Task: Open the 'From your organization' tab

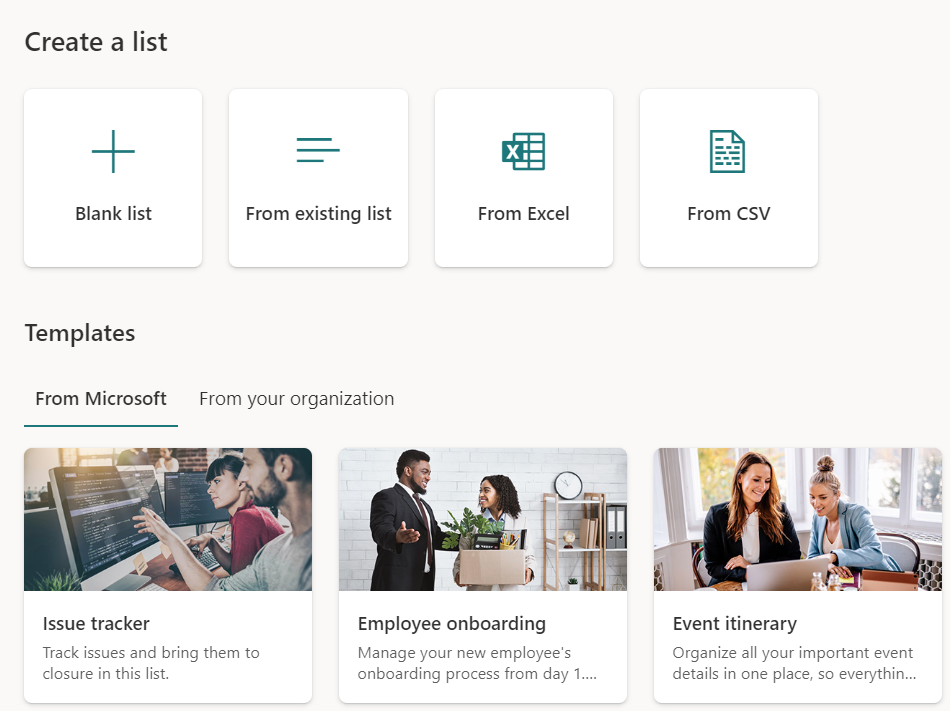Action: pyautogui.click(x=296, y=399)
